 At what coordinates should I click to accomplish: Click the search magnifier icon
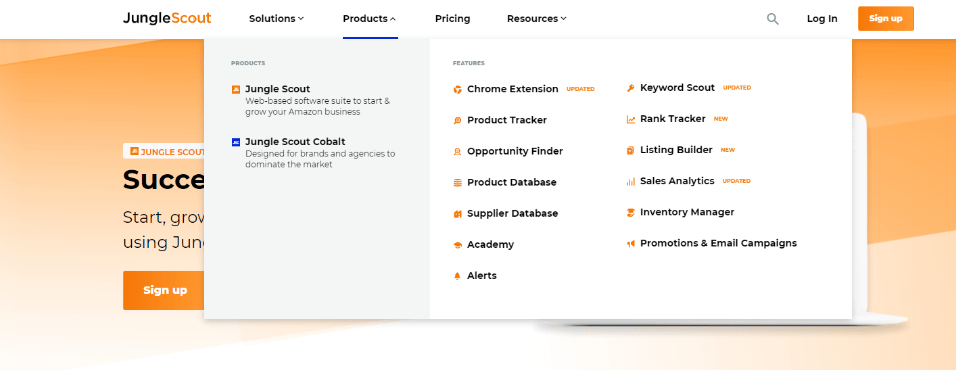point(772,19)
